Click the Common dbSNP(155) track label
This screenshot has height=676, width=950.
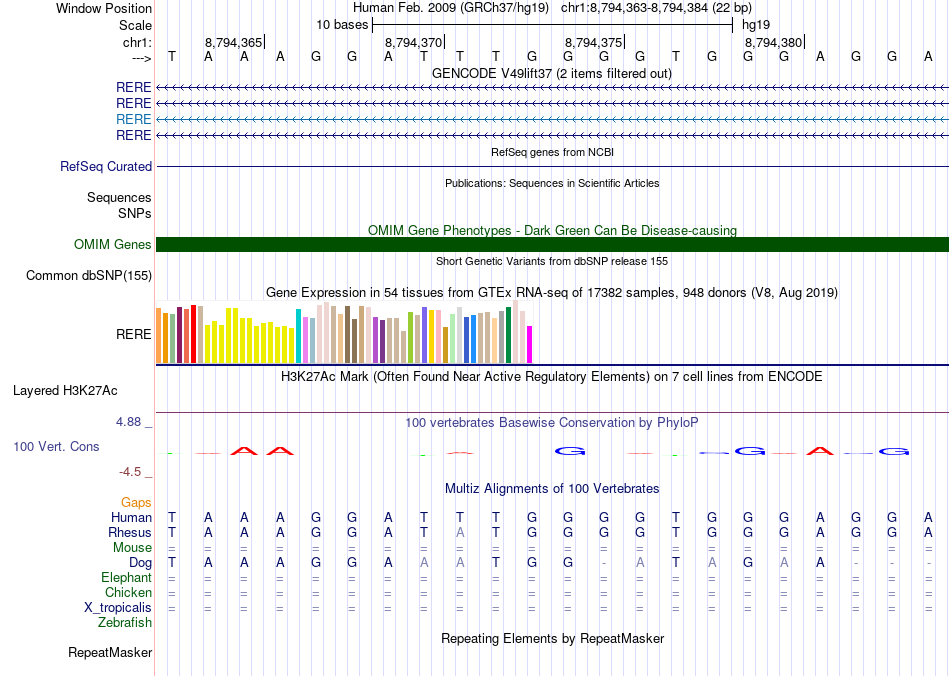pyautogui.click(x=89, y=276)
